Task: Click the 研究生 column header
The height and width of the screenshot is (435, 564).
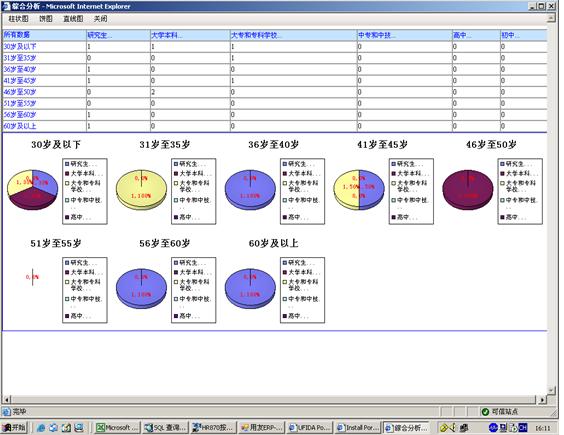Action: click(100, 35)
